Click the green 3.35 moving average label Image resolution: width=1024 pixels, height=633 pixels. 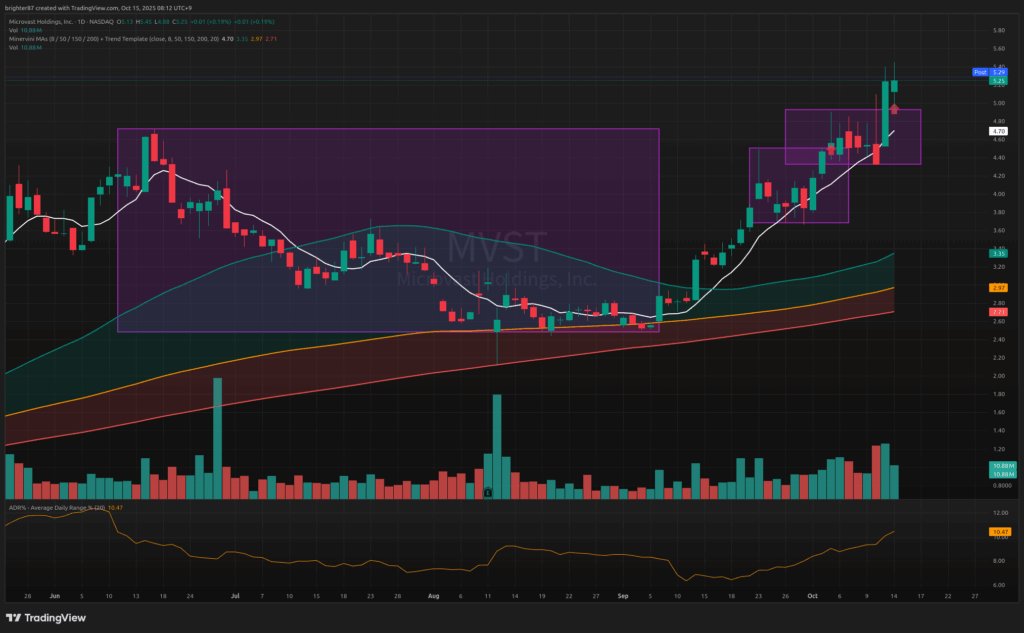pyautogui.click(x=997, y=254)
